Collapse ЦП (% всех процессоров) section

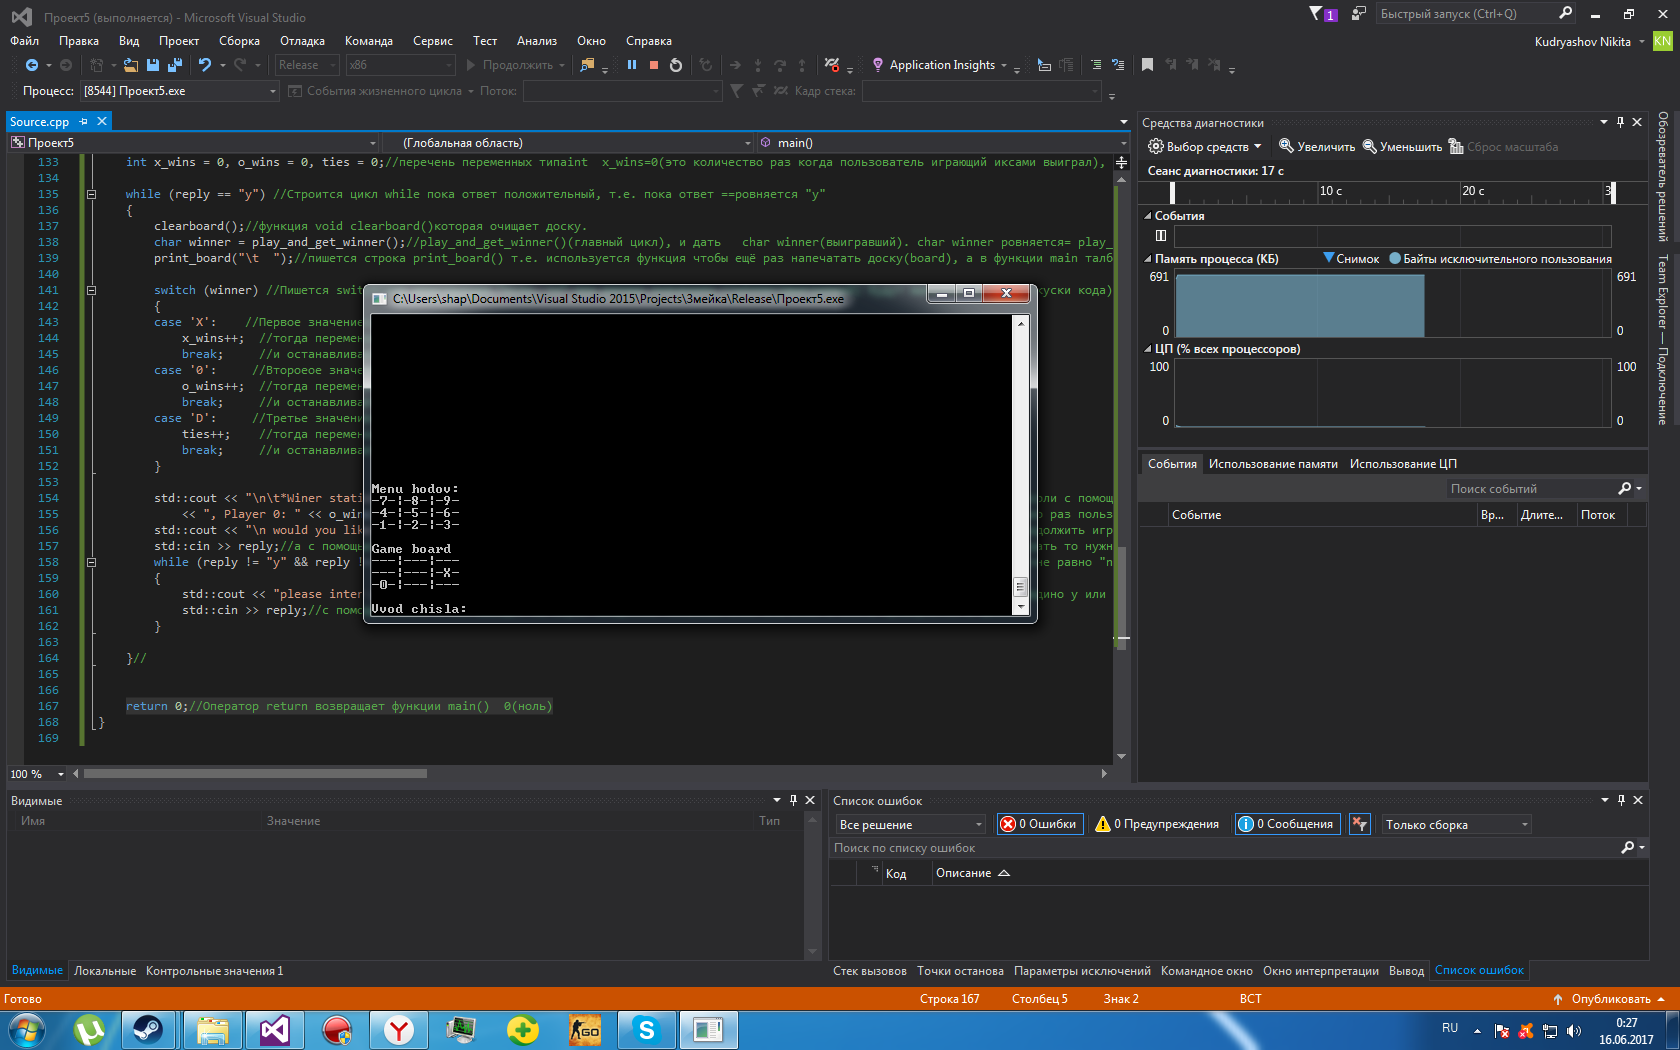point(1148,349)
